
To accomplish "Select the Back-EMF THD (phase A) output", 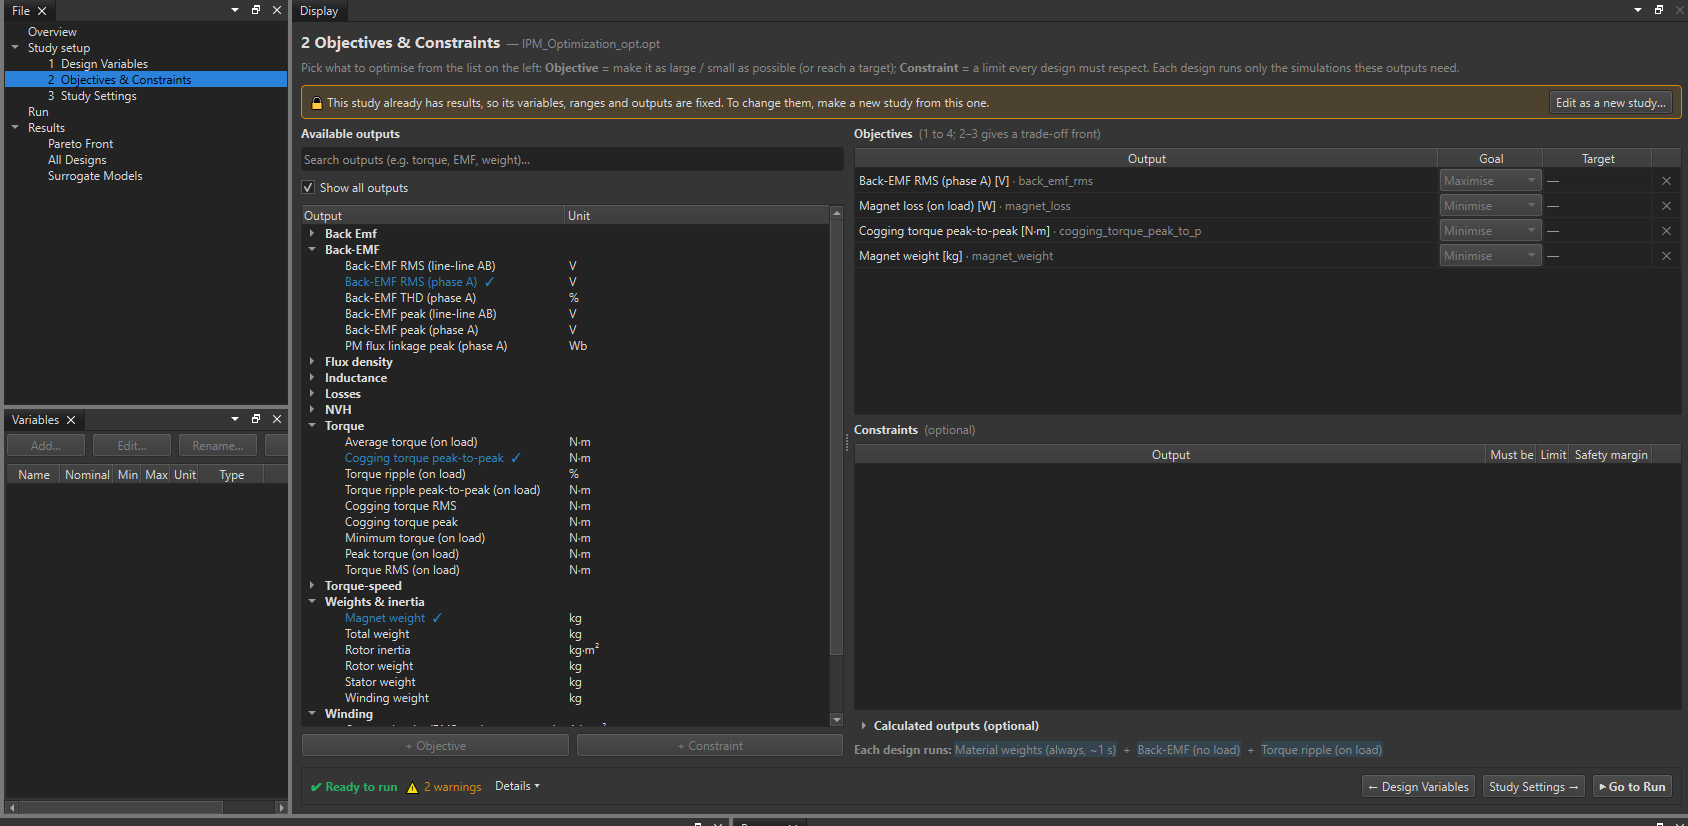I will [410, 298].
